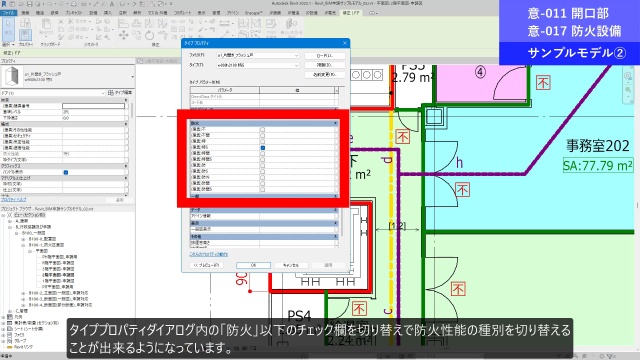
Task: Click the キャンセル cancel button in dialog
Action: point(291,265)
